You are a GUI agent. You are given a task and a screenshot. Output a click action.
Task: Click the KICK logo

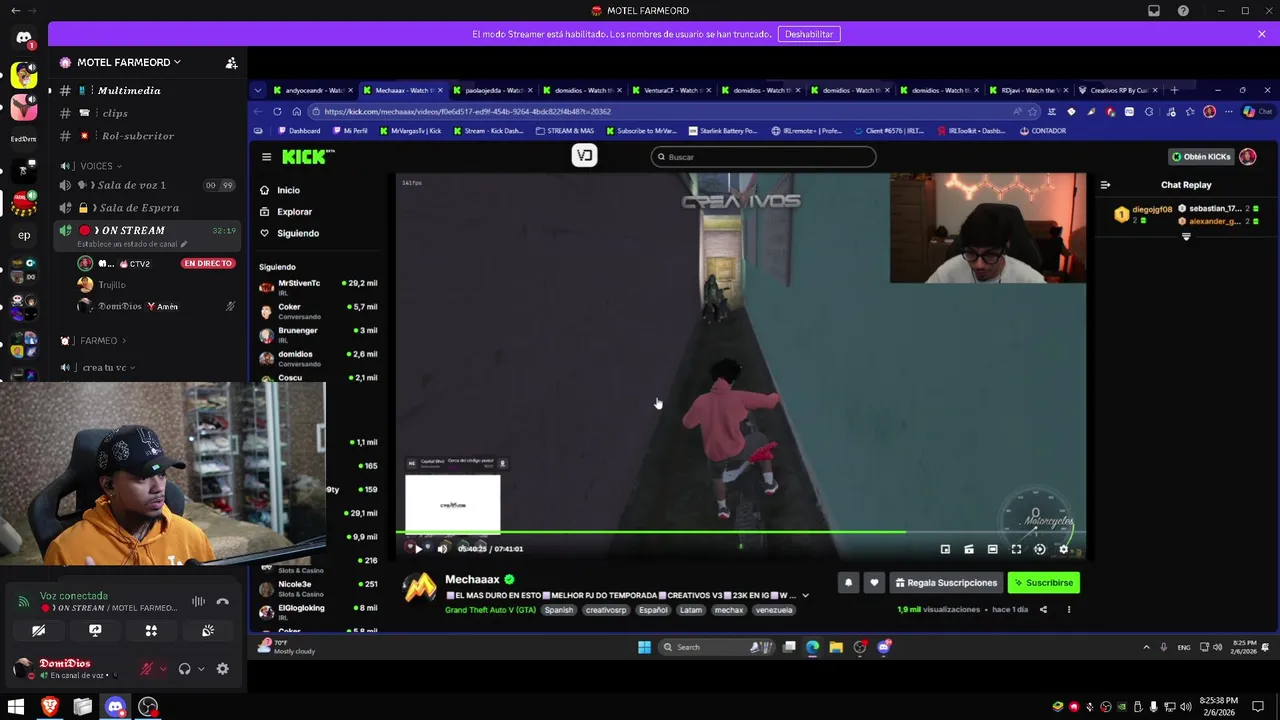click(307, 156)
